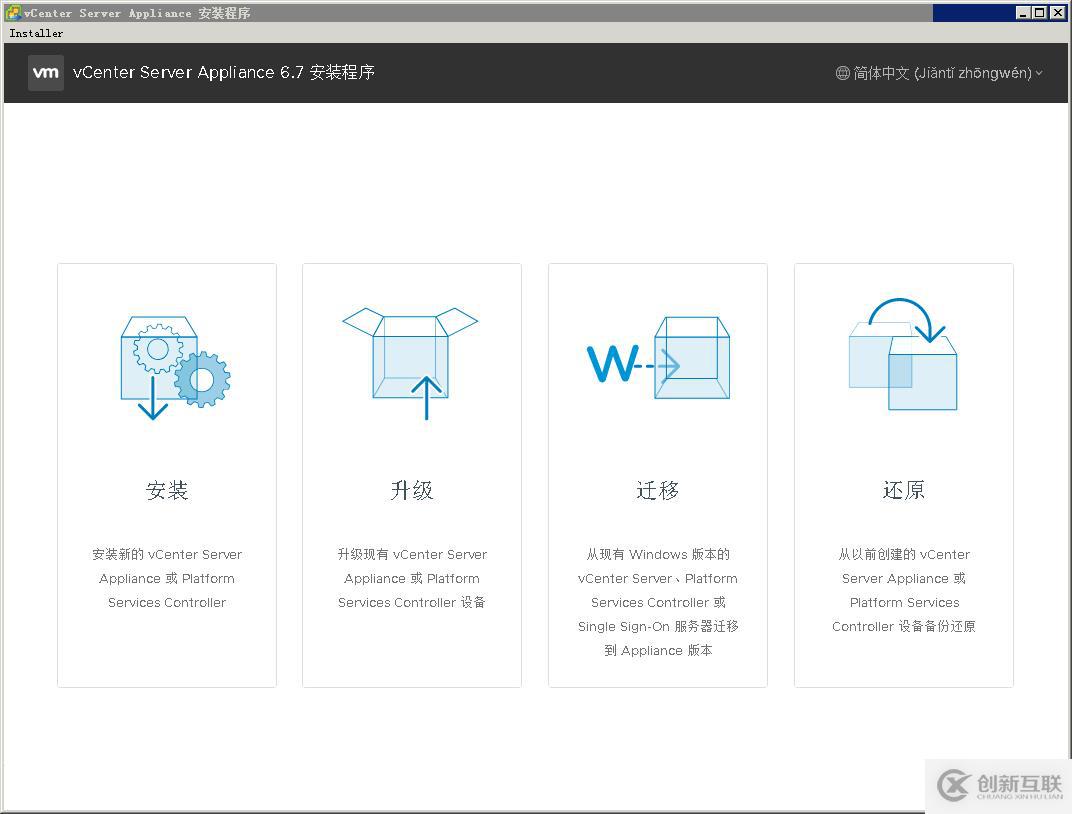The width and height of the screenshot is (1072, 814).
Task: Click the globe language icon
Action: (843, 73)
